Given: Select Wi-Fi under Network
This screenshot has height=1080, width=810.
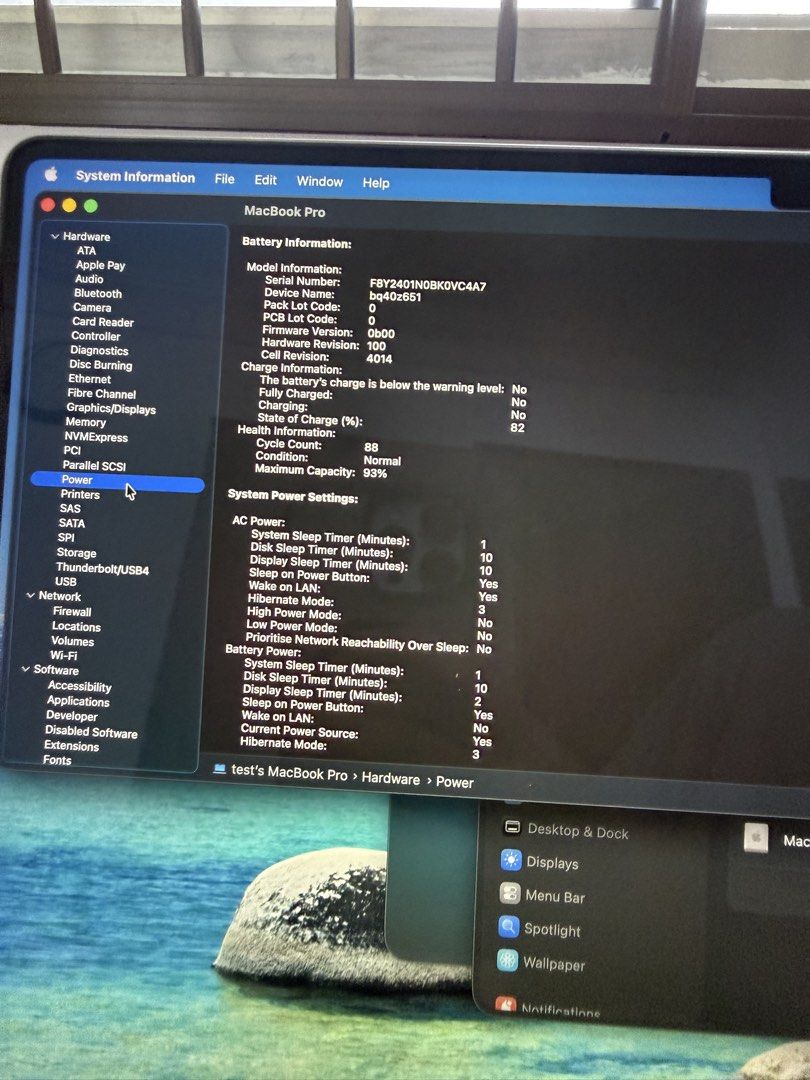Looking at the screenshot, I should pyautogui.click(x=63, y=656).
